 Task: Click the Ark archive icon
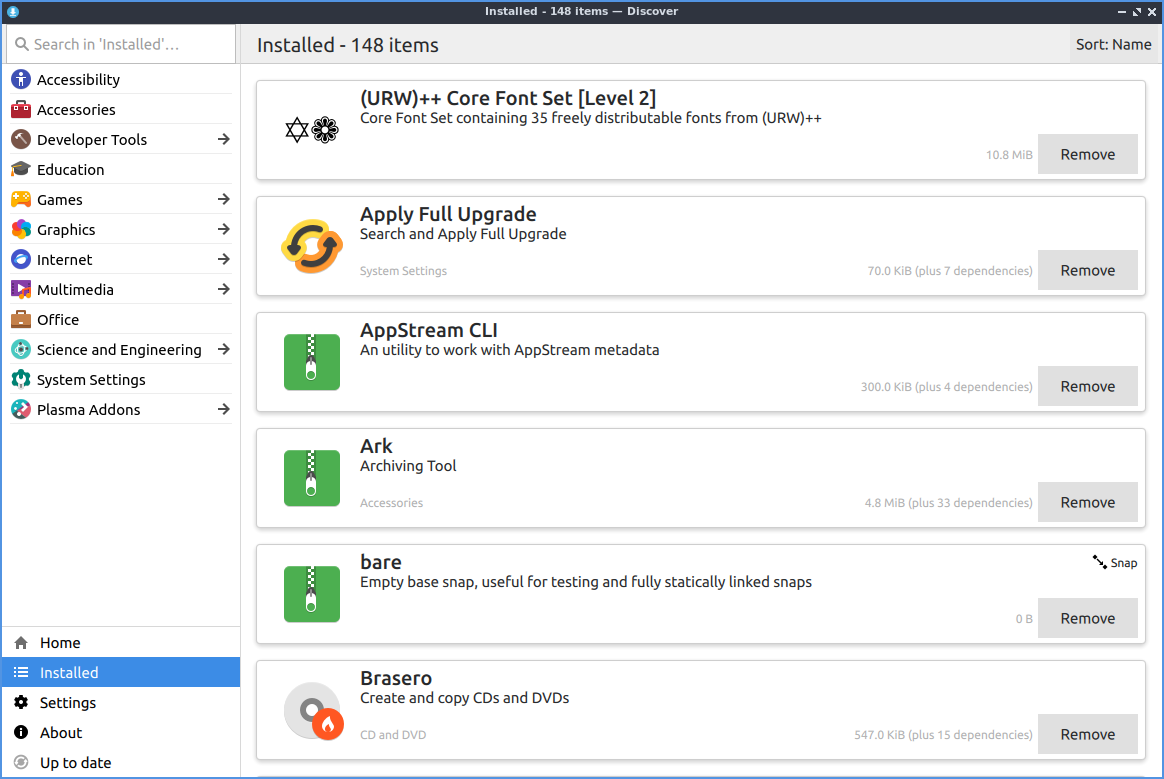click(312, 478)
